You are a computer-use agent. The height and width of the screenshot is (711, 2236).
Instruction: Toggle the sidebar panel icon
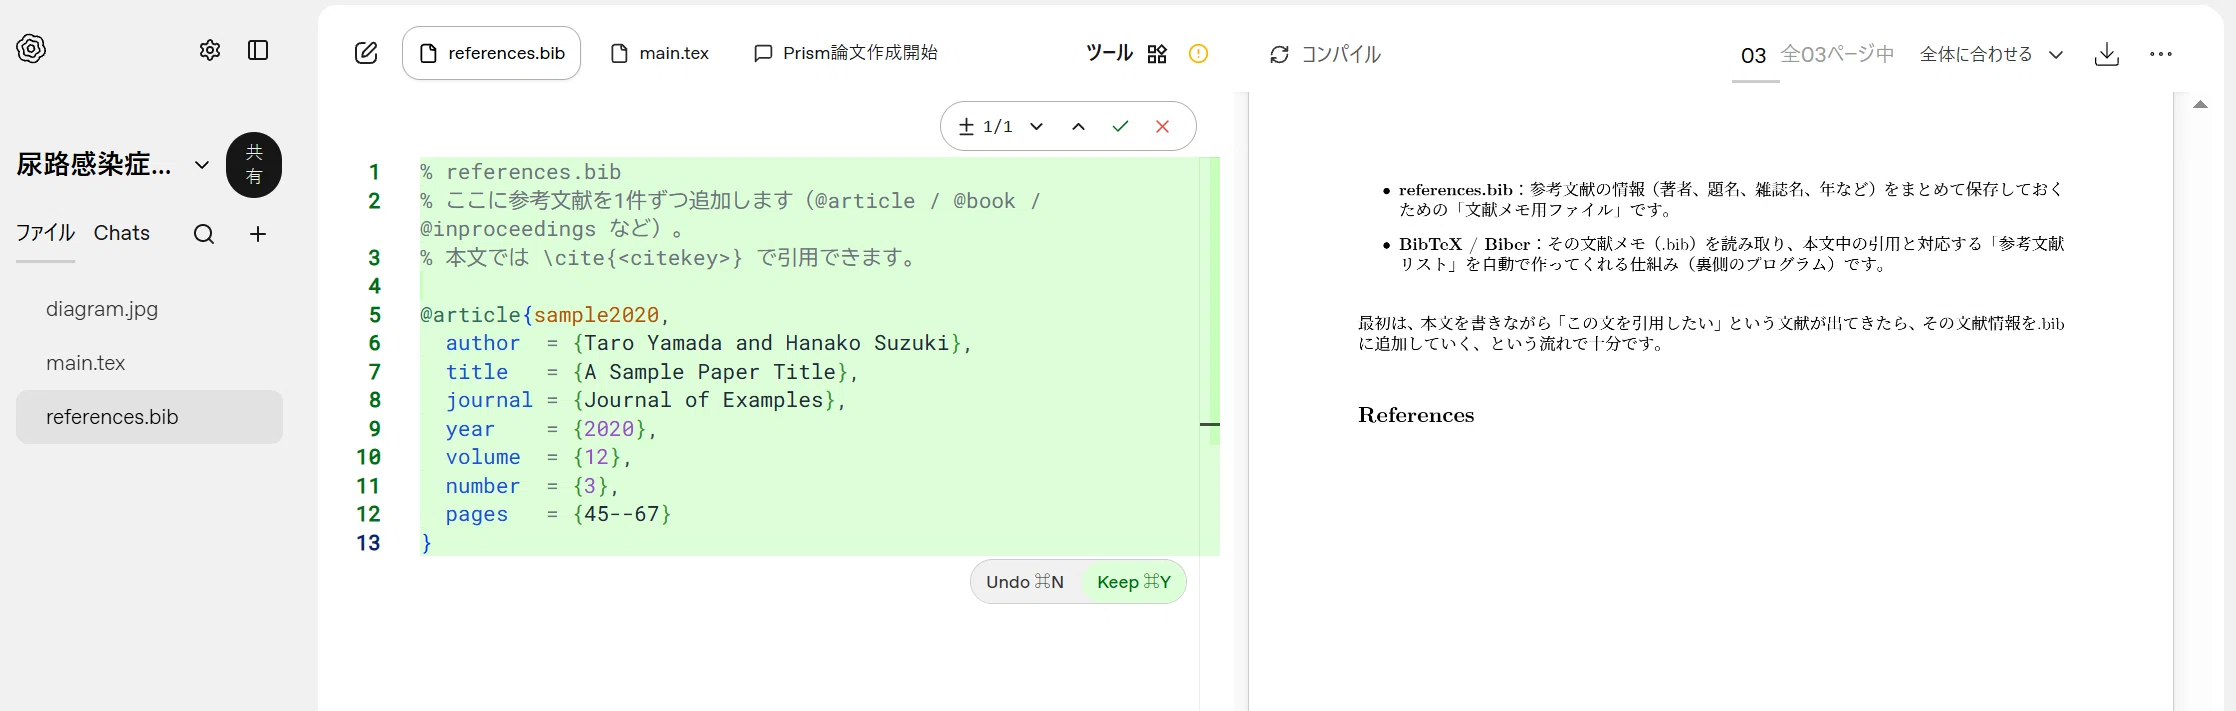point(258,50)
